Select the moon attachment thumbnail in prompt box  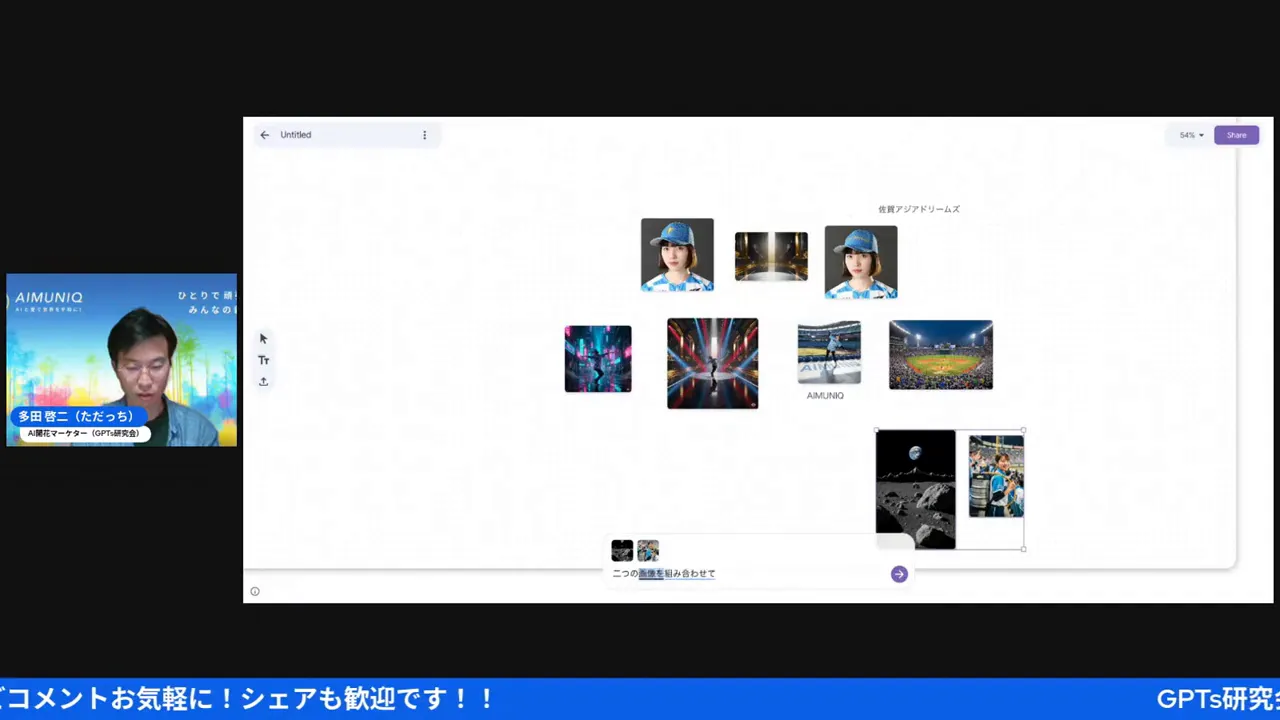click(x=622, y=551)
